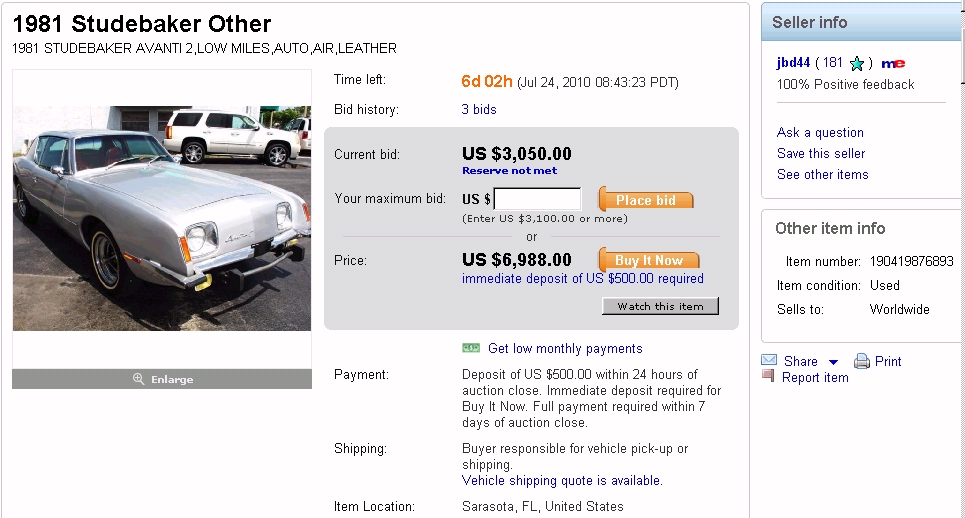965x518 pixels.
Task: Click the seller's teal feedback star
Action: (856, 63)
